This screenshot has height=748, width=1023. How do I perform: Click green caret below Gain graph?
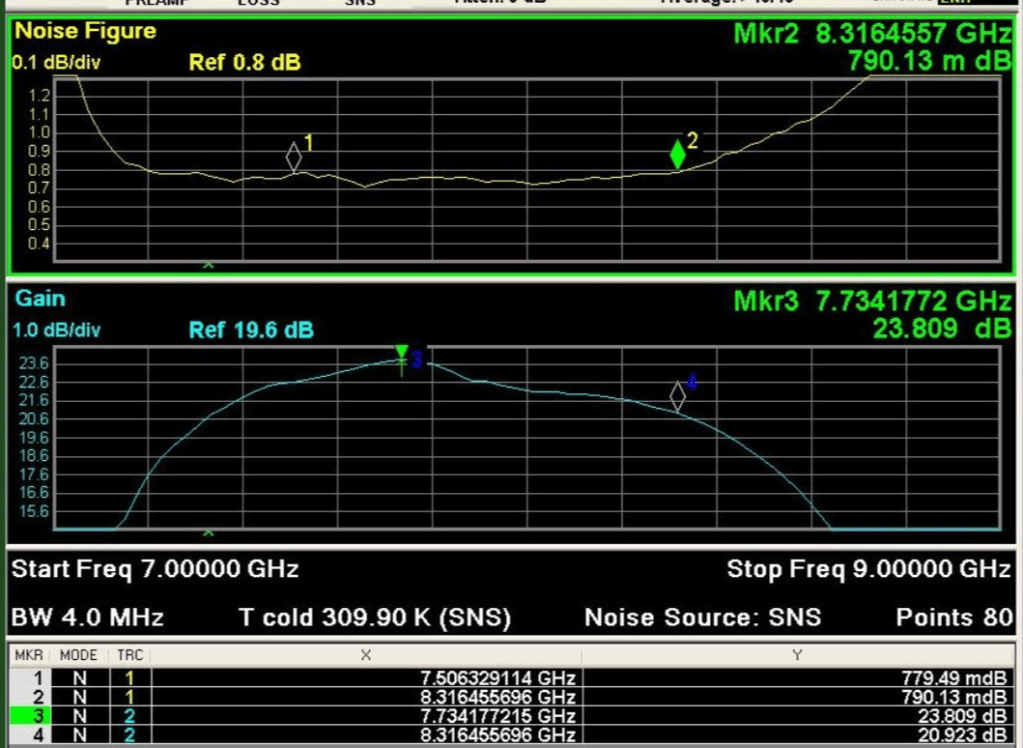[x=208, y=534]
